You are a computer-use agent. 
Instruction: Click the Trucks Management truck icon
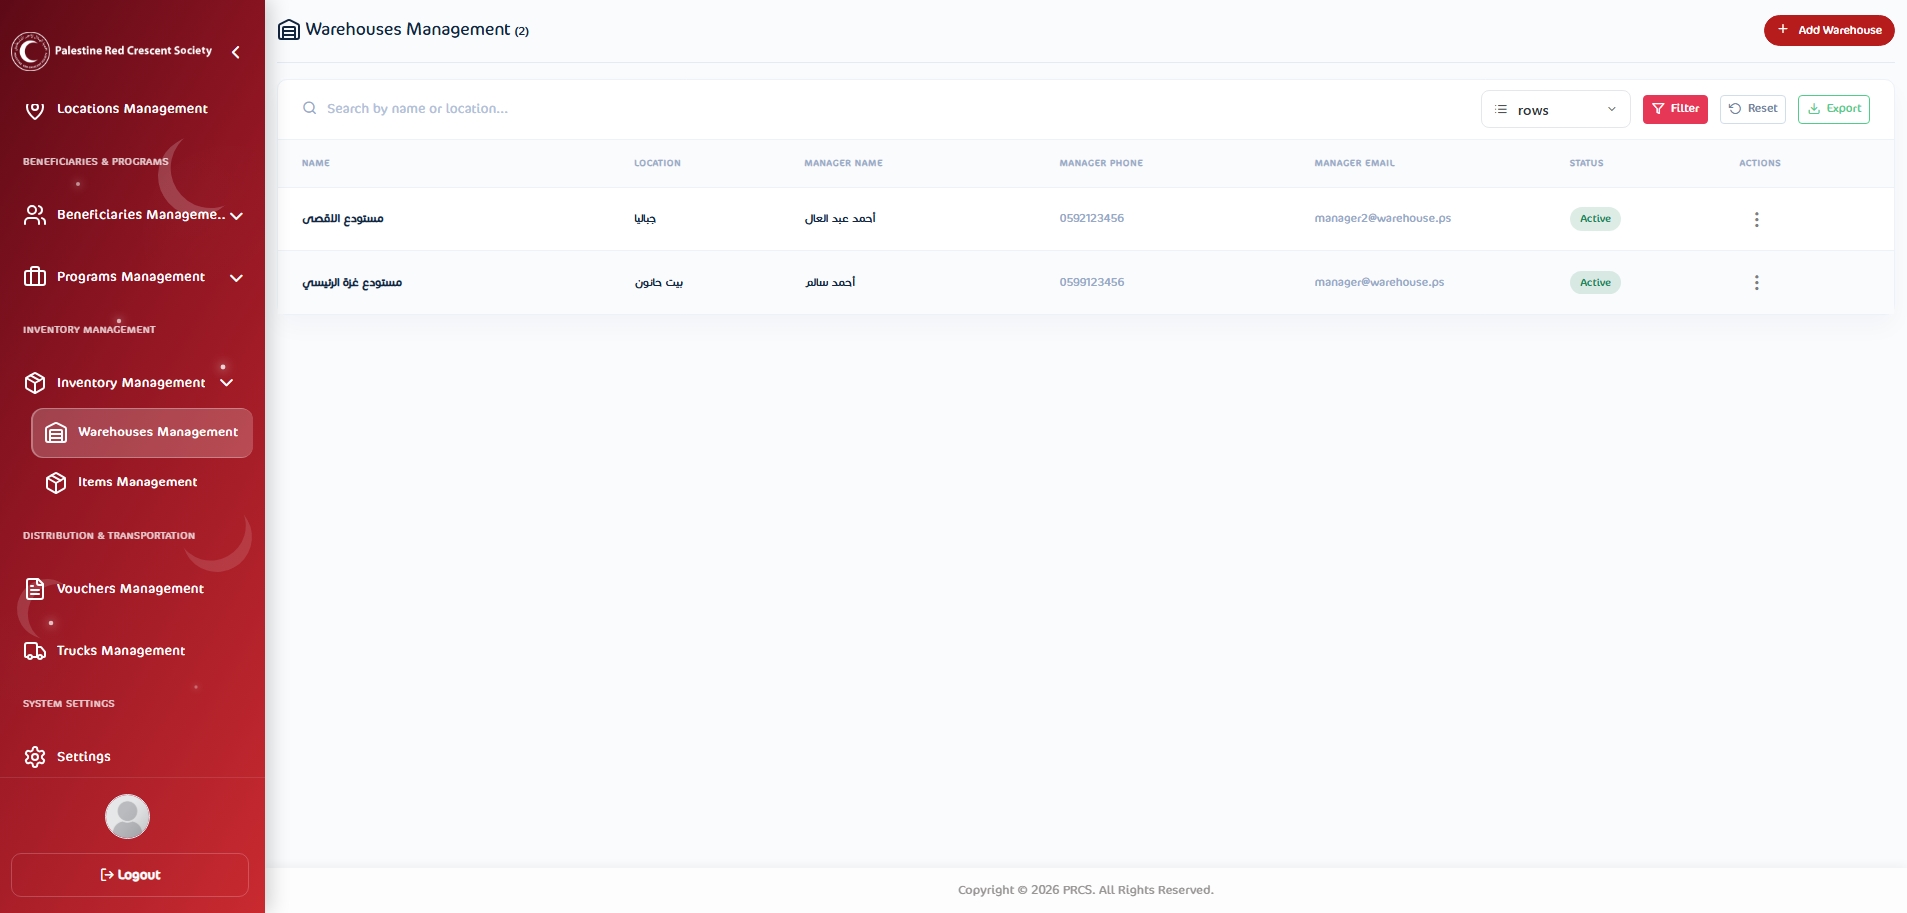click(x=35, y=651)
